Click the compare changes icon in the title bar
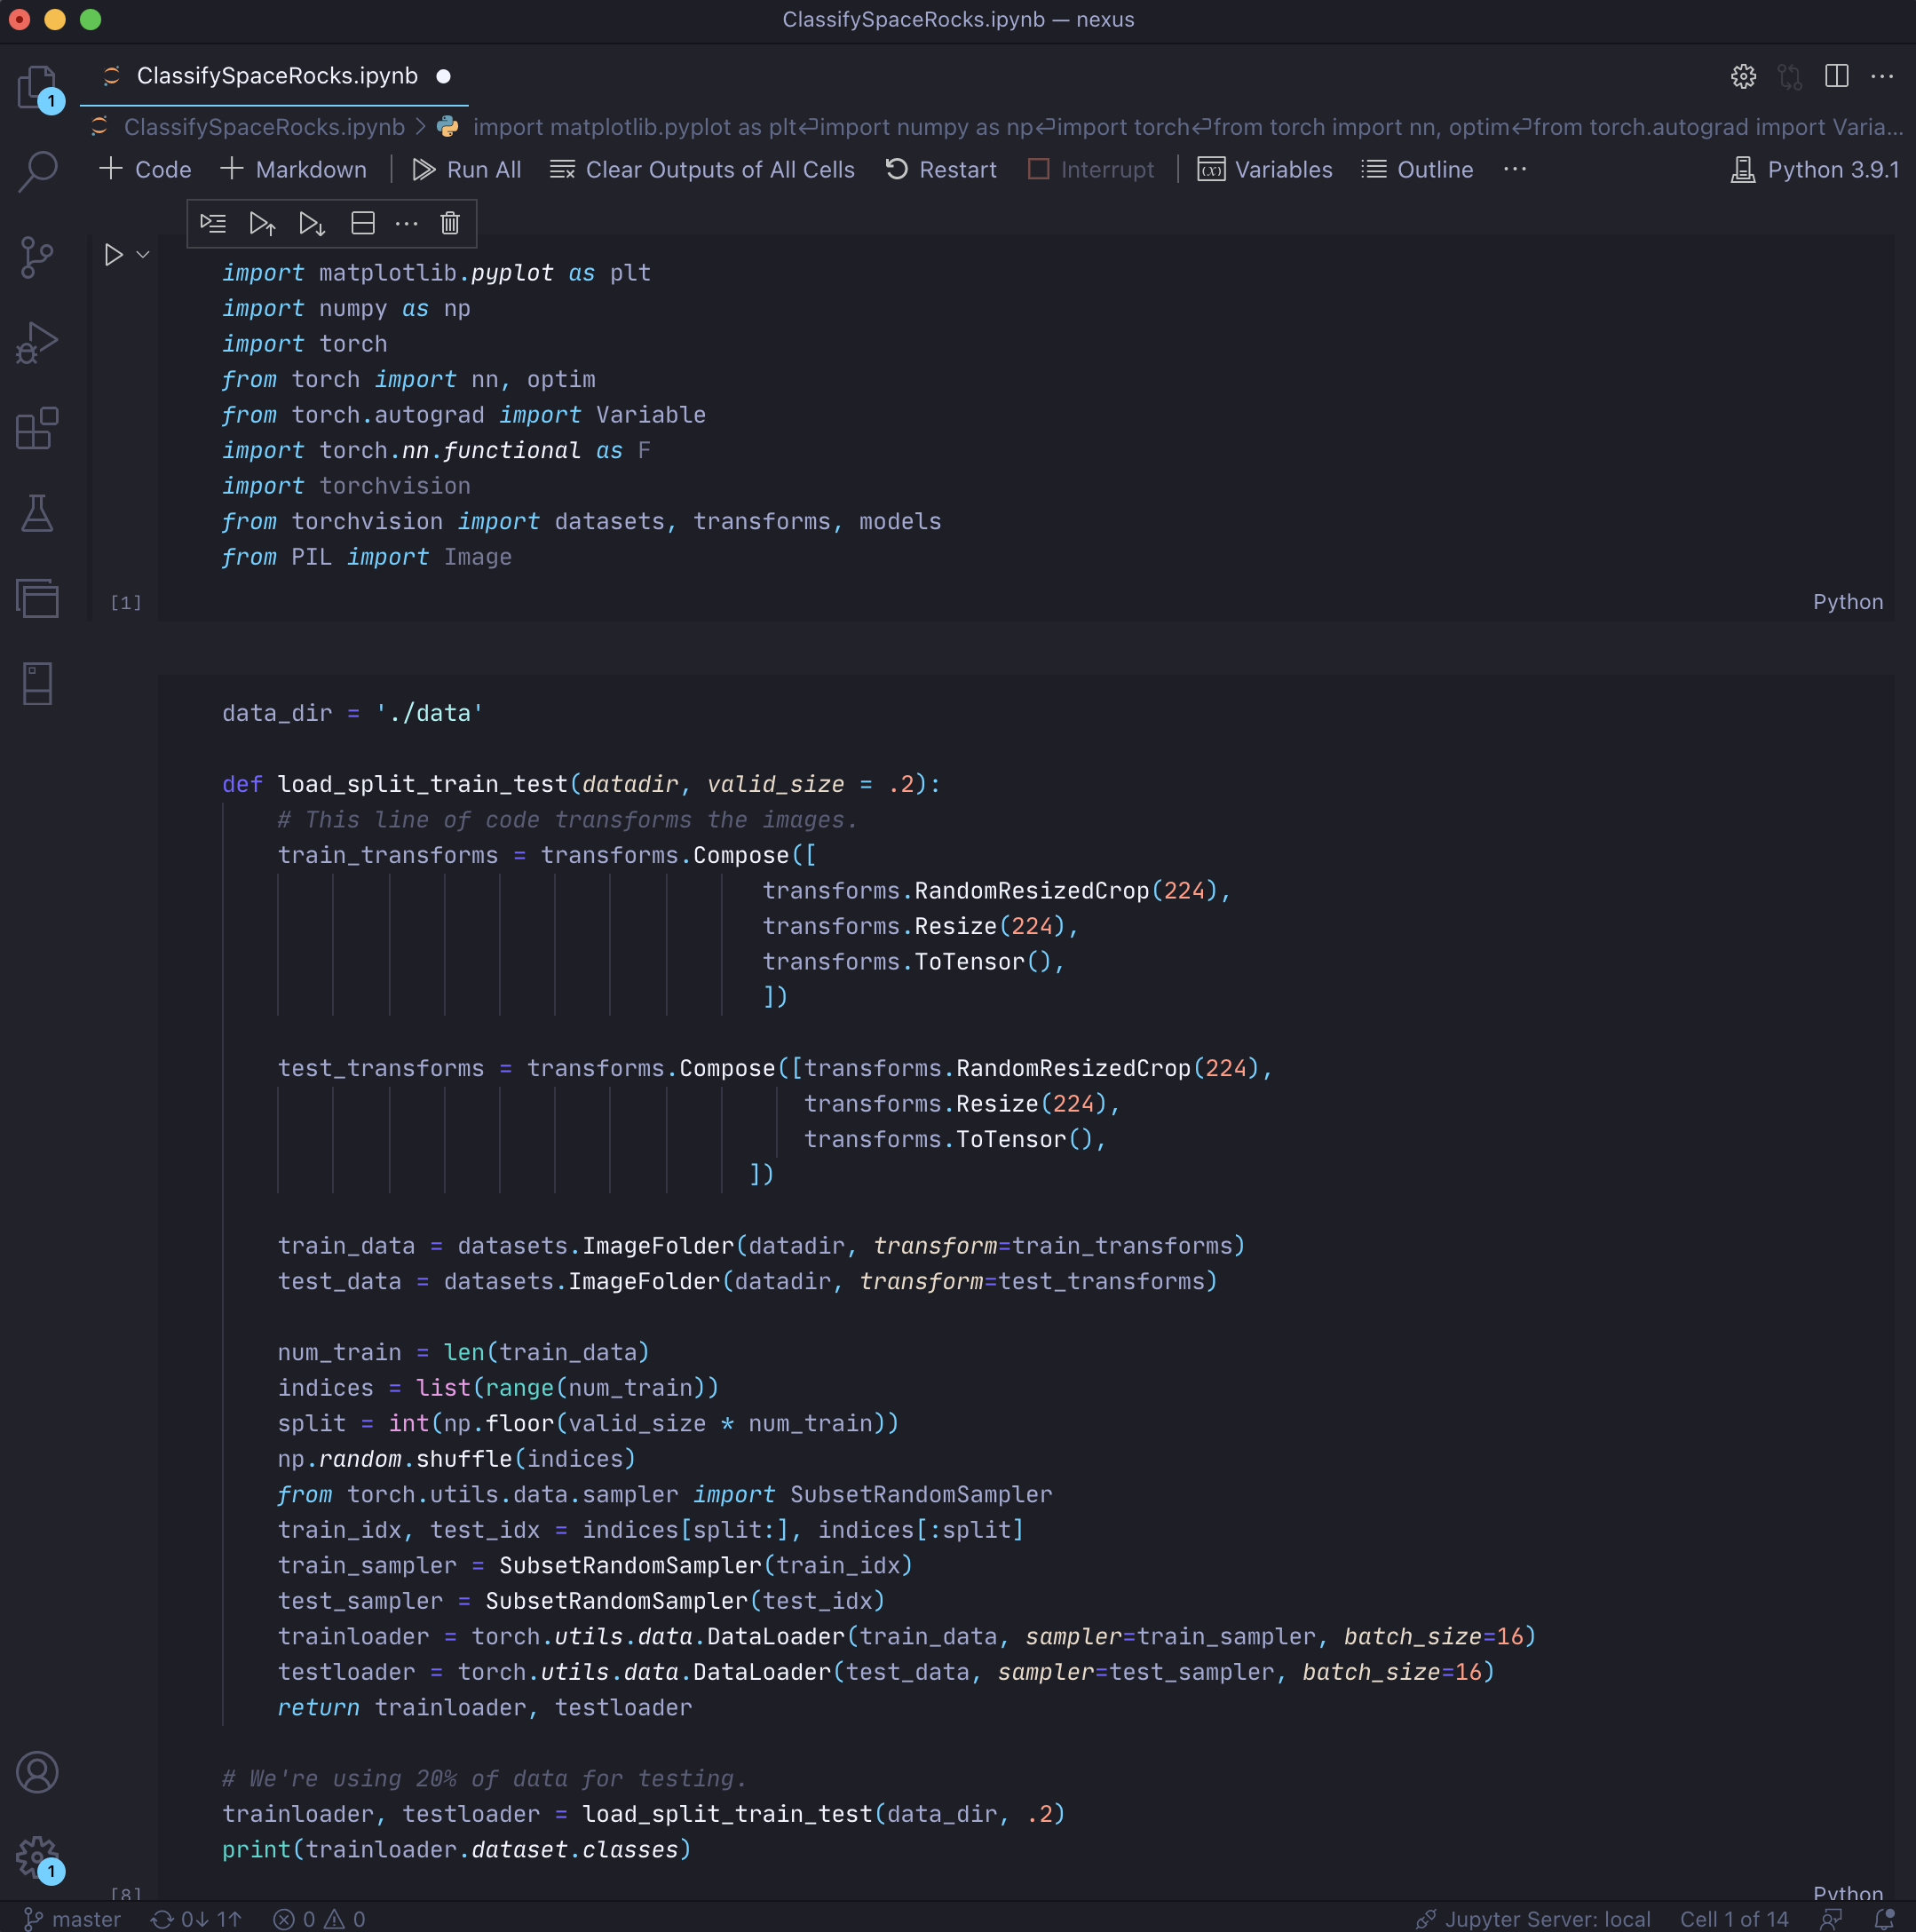This screenshot has height=1932, width=1916. pyautogui.click(x=1790, y=76)
